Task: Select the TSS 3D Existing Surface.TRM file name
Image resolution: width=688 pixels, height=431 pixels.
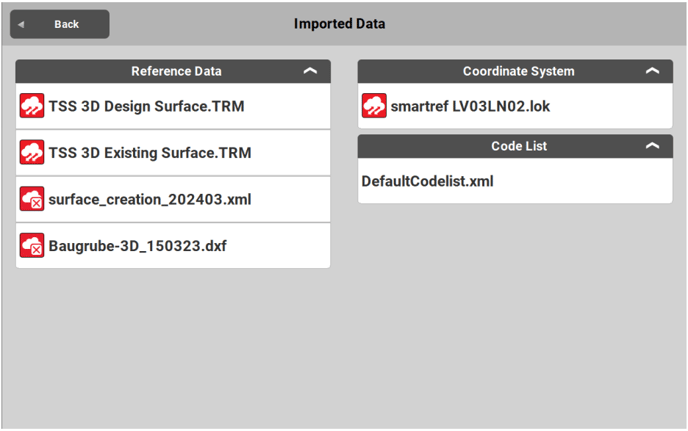Action: 149,153
